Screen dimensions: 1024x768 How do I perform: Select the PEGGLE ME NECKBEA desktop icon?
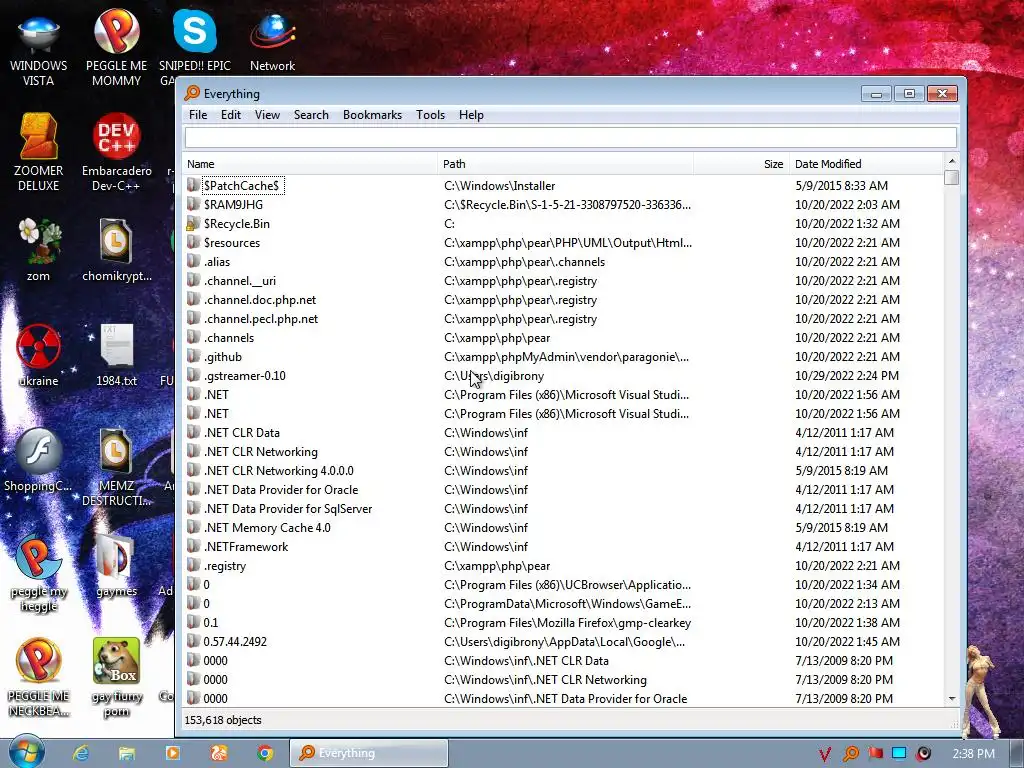(39, 678)
